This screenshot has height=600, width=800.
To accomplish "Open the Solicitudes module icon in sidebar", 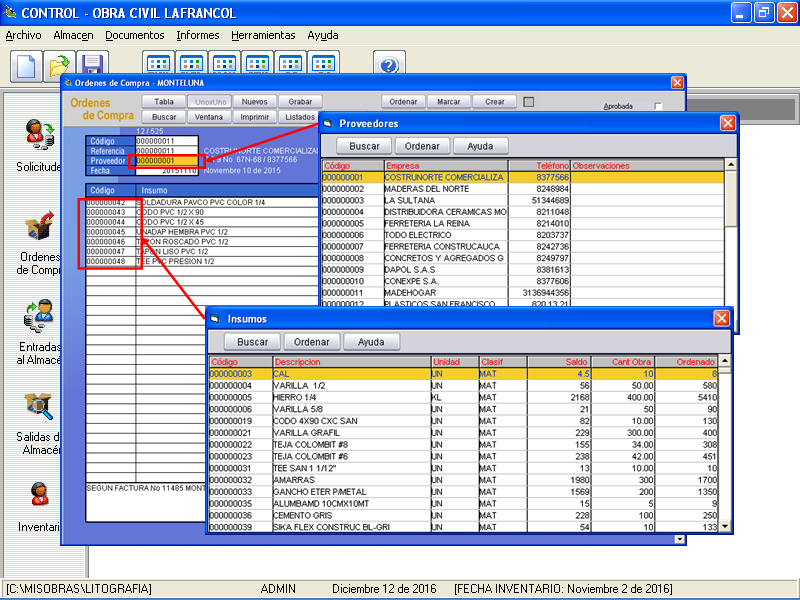I will (40, 135).
